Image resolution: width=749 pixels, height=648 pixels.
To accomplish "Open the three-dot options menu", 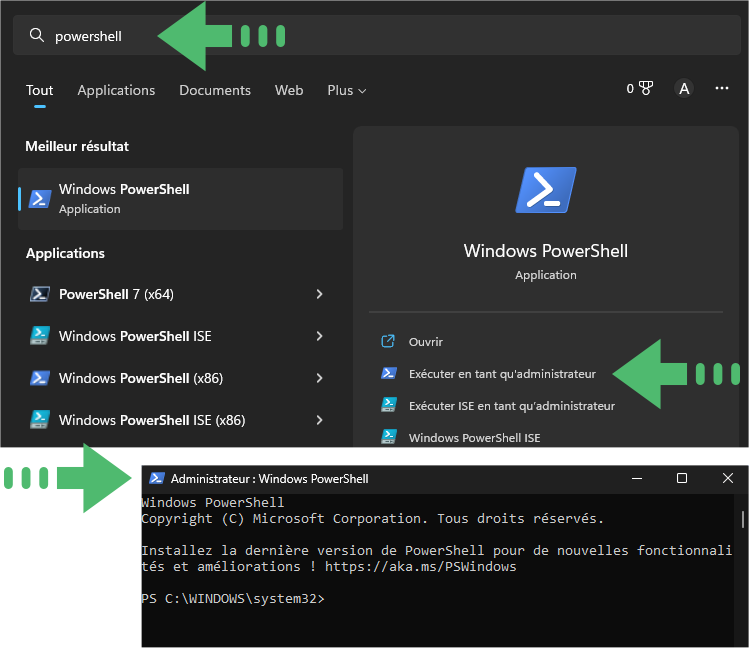I will point(722,88).
